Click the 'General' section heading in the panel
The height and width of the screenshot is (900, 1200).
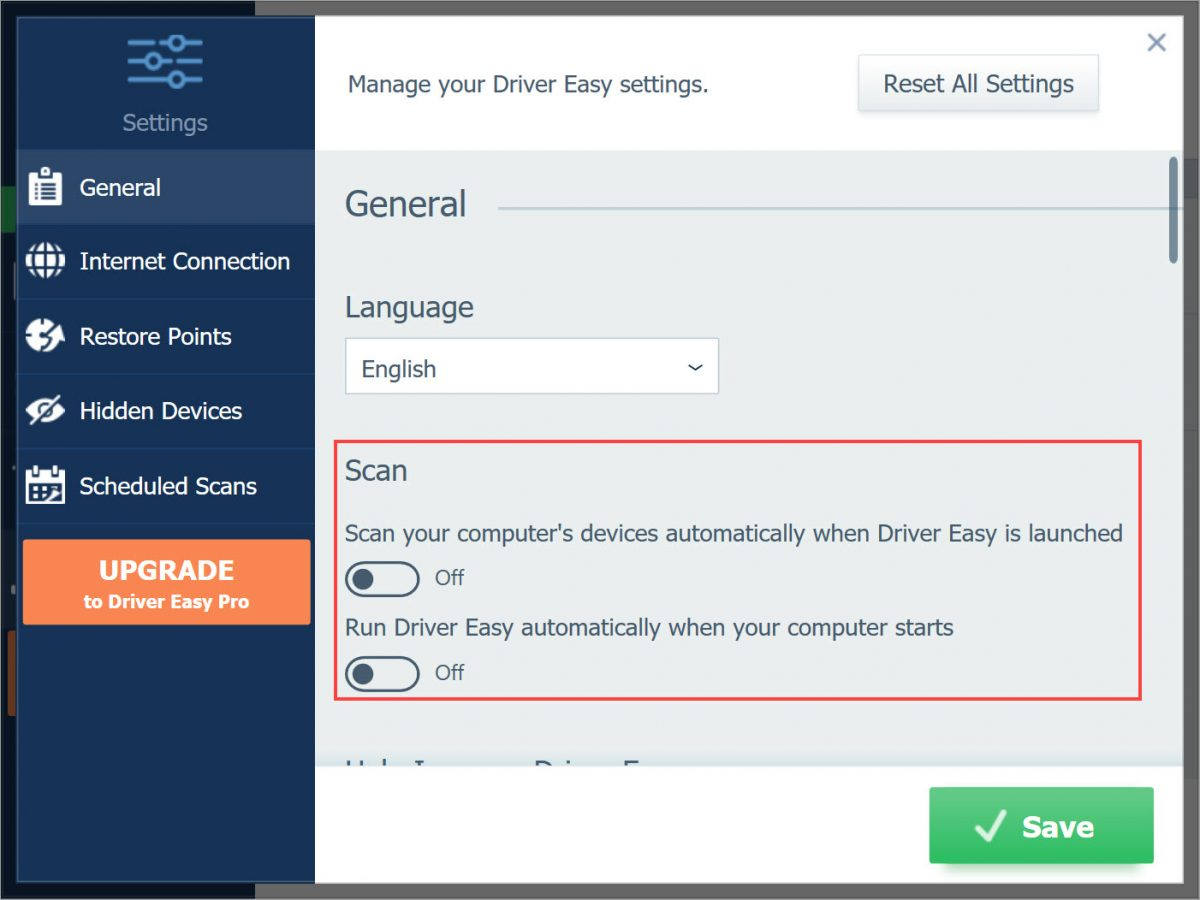tap(406, 204)
